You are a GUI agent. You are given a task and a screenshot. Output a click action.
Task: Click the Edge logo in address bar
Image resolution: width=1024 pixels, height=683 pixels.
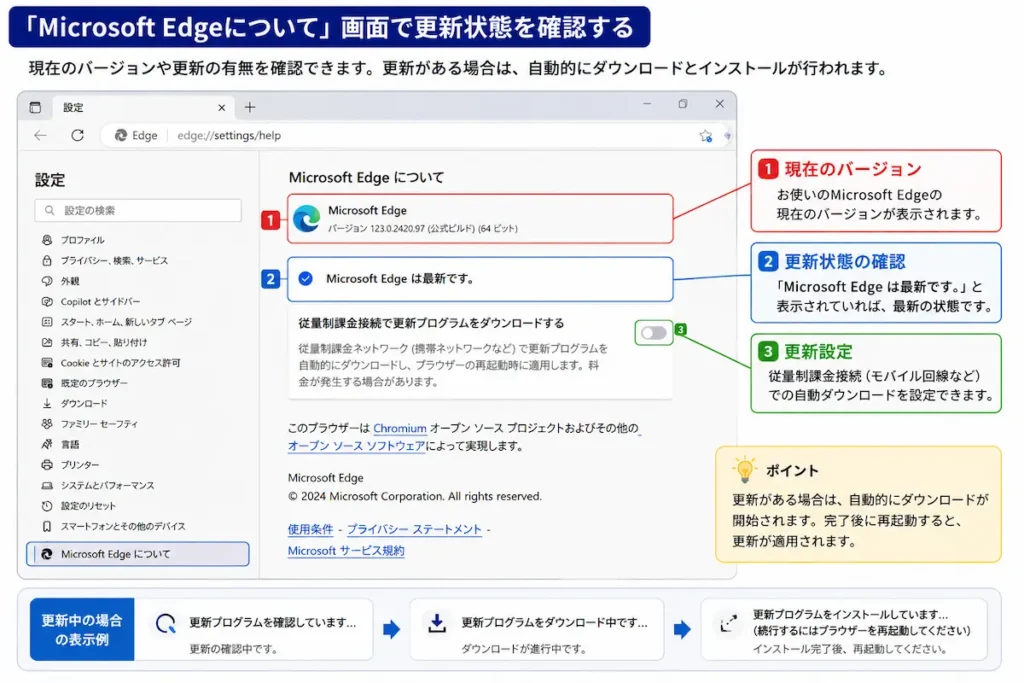tap(121, 135)
